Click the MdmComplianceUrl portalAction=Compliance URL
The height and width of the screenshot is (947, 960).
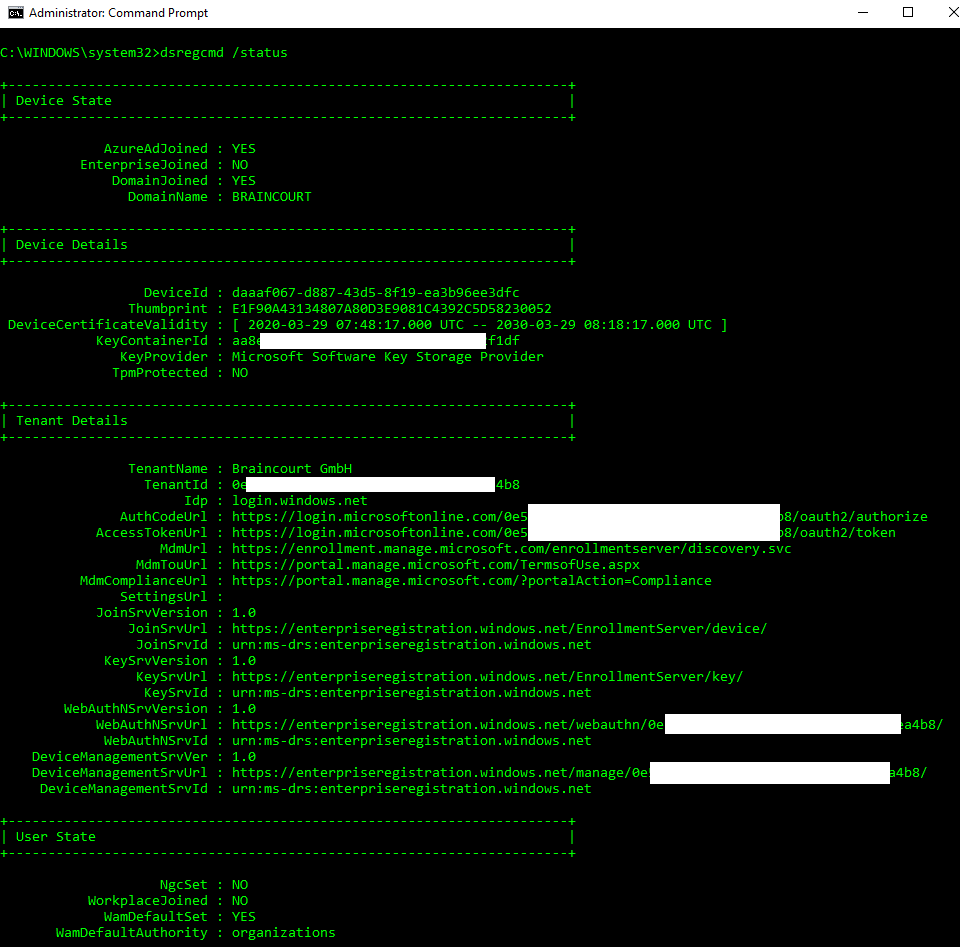tap(472, 580)
